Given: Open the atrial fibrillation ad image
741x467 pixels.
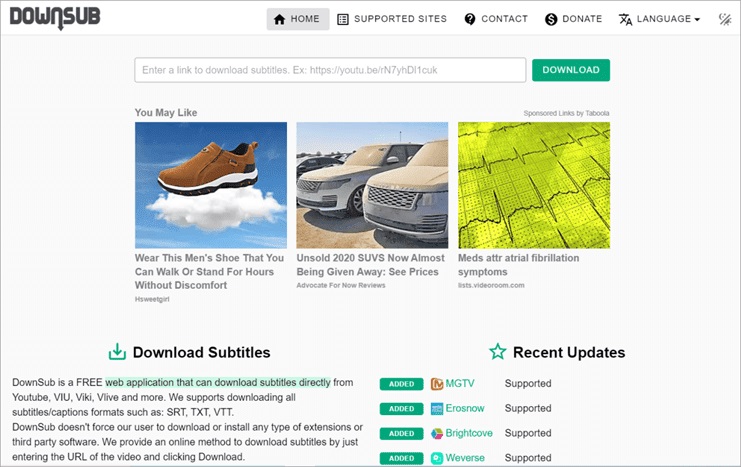Looking at the screenshot, I should [x=533, y=183].
